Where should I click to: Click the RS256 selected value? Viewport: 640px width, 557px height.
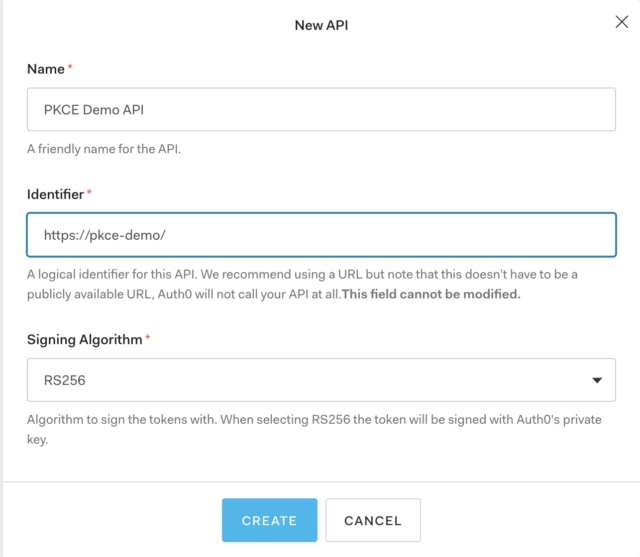(64, 380)
